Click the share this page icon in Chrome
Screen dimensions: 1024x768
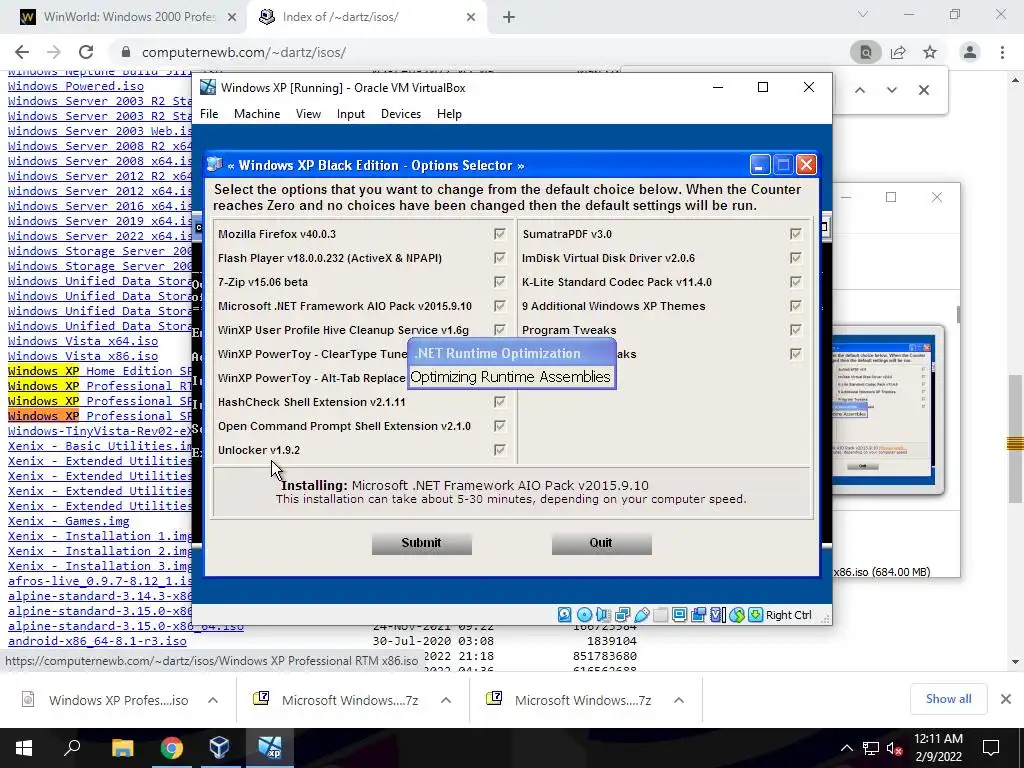pos(898,52)
